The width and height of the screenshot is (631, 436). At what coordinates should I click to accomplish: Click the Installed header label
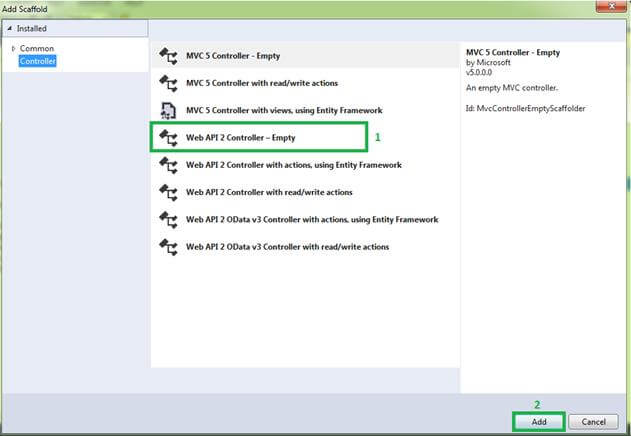tap(31, 29)
